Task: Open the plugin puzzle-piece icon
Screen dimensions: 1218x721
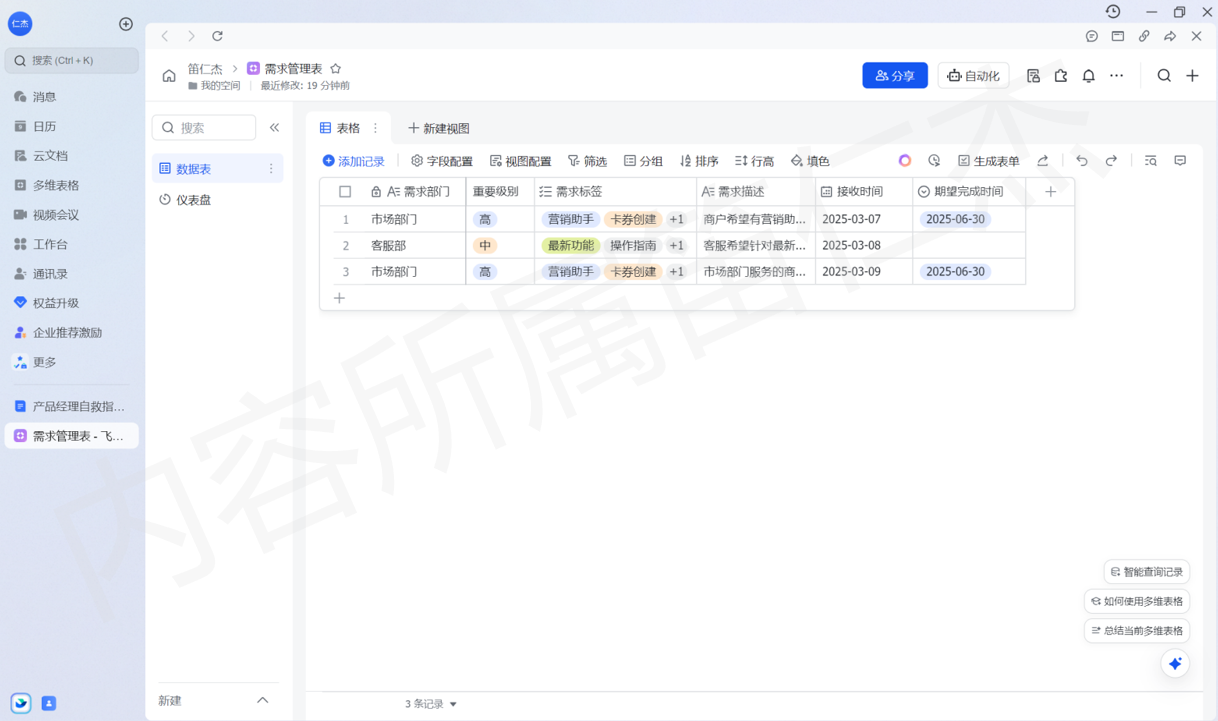Action: pos(1061,76)
